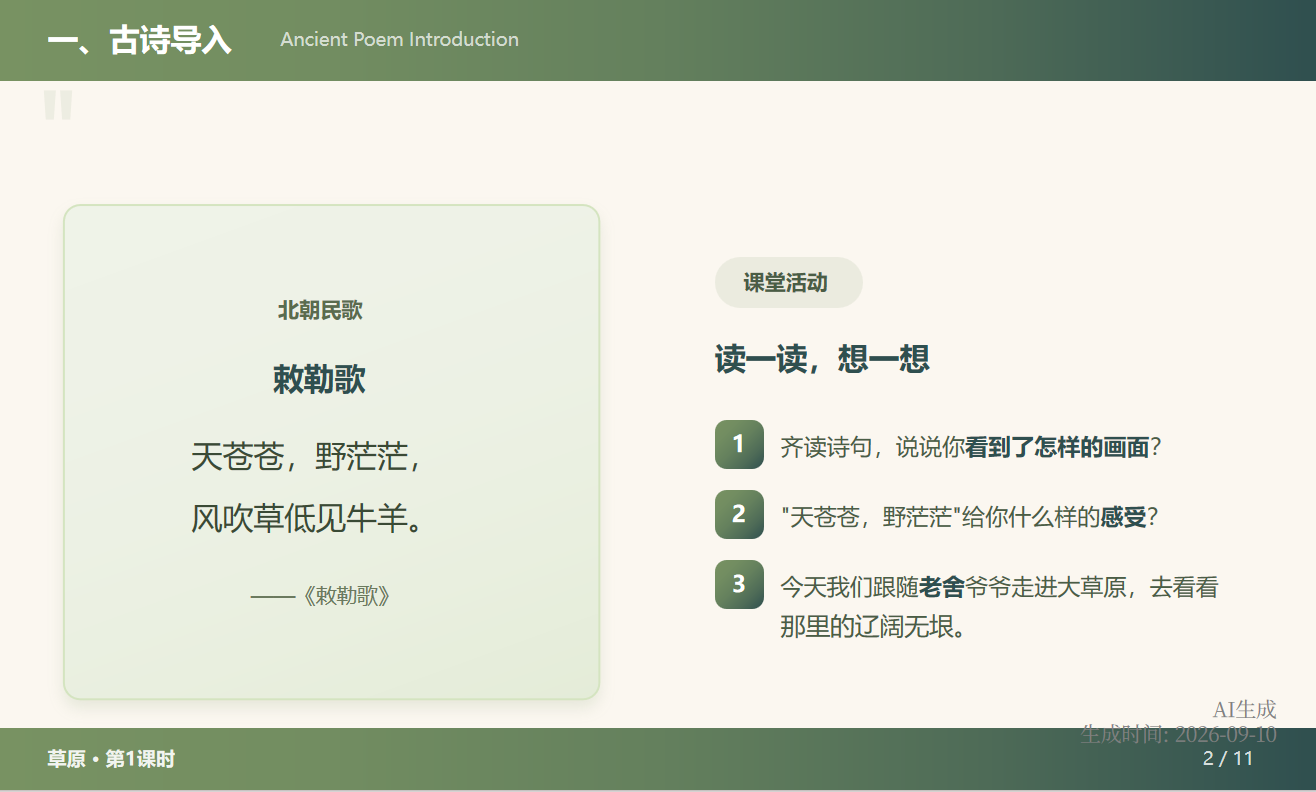Click the question about '天苍苍，野茫茫' 感受
The width and height of the screenshot is (1316, 792).
(968, 517)
